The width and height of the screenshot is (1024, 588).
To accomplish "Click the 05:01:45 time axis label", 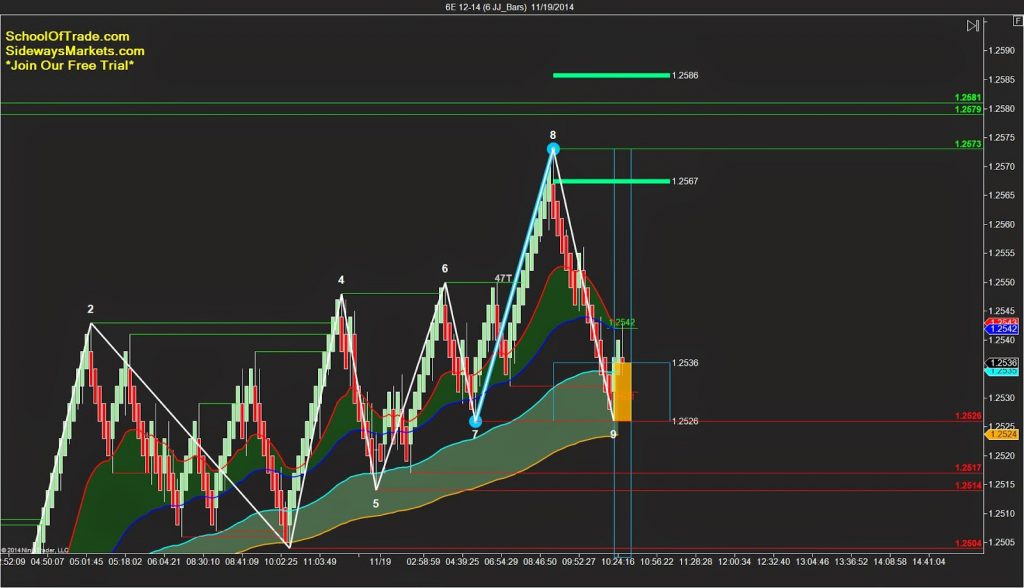I will tap(86, 561).
